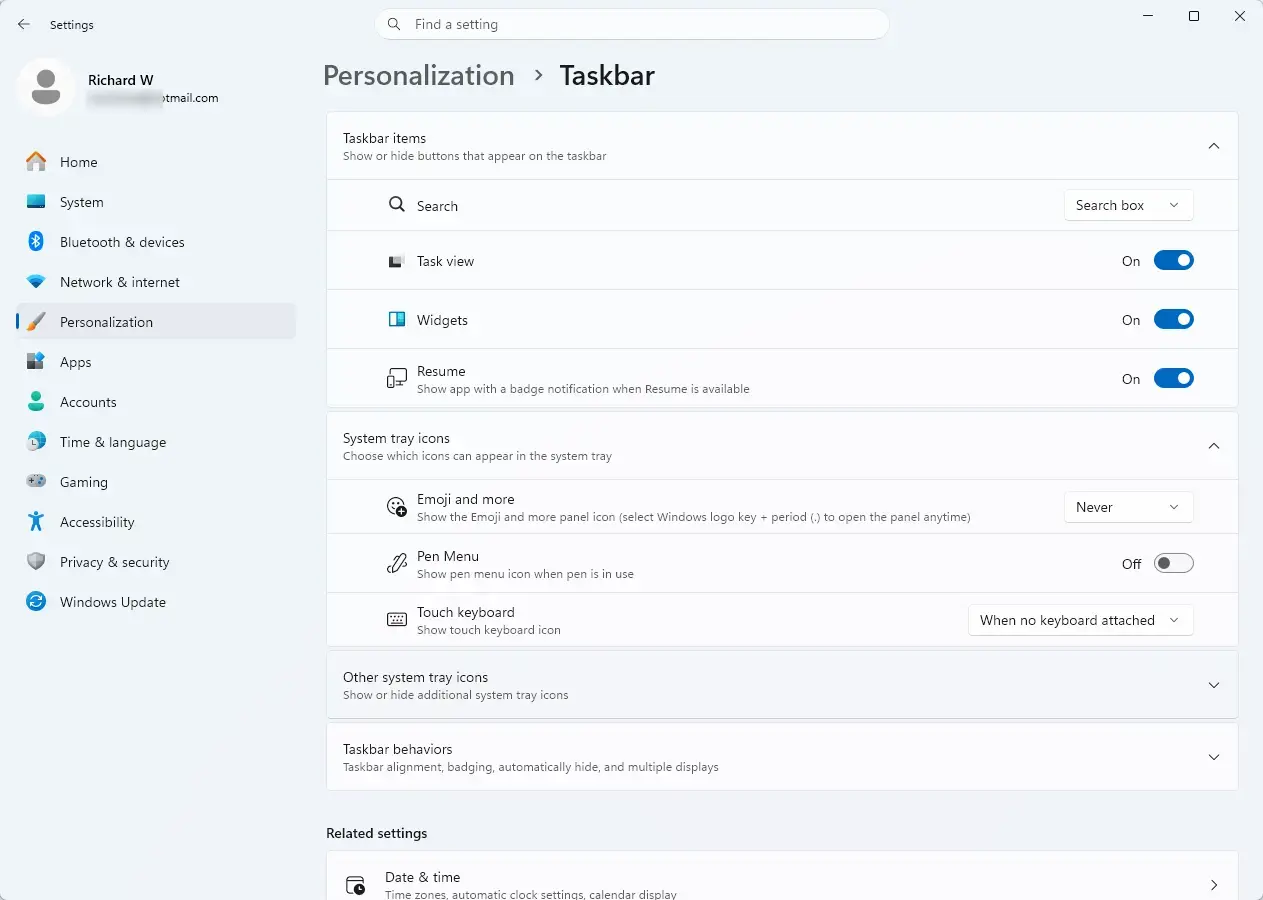
Task: Click the back arrow in Settings
Action: [x=24, y=24]
